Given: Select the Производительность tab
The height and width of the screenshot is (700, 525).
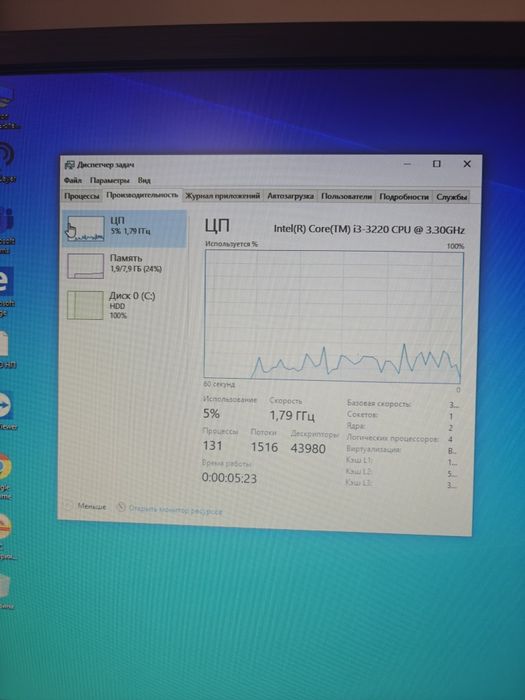Looking at the screenshot, I should coord(142,195).
